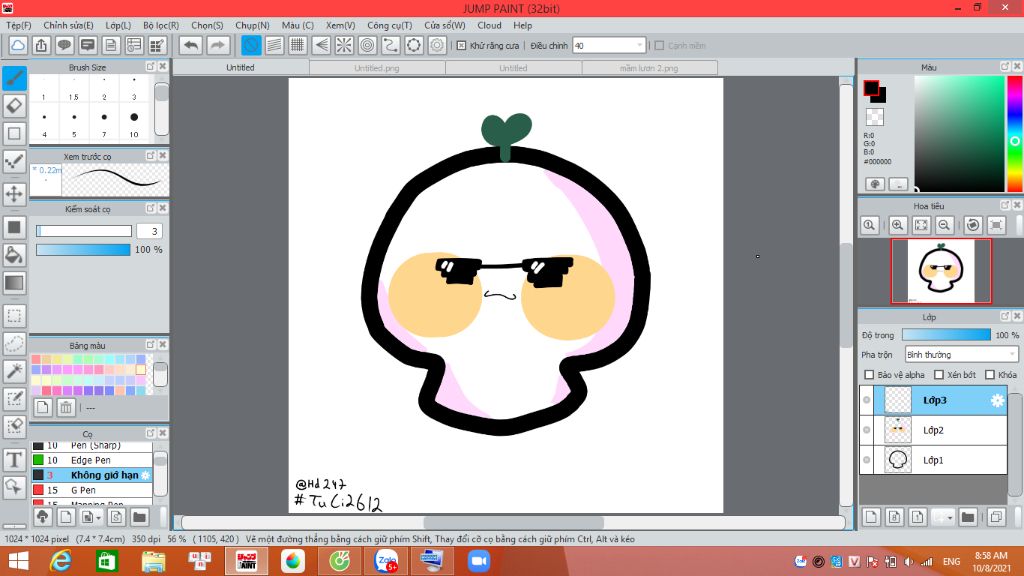1024x576 pixels.
Task: Click the cloud icon in top toolbar
Action: 18,45
